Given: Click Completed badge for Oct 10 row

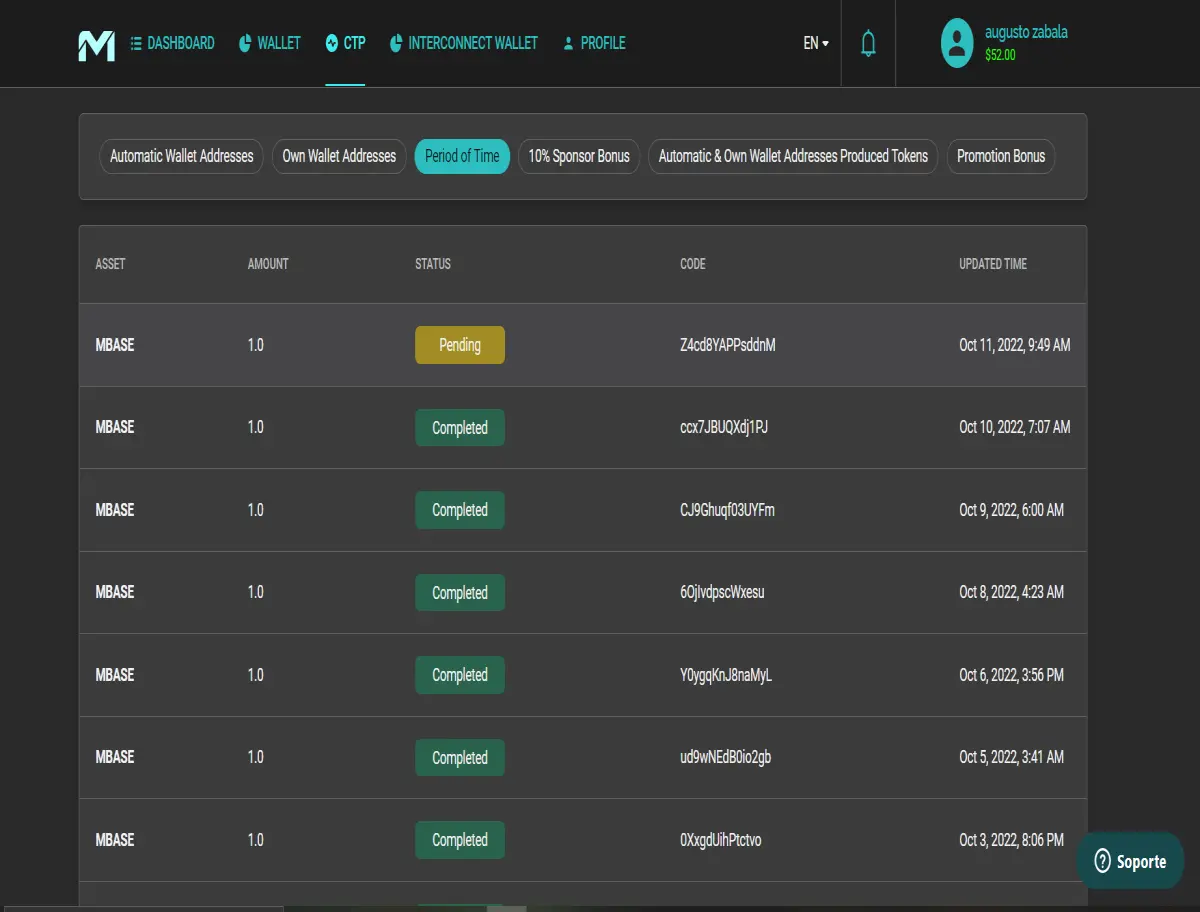Looking at the screenshot, I should click(460, 428).
